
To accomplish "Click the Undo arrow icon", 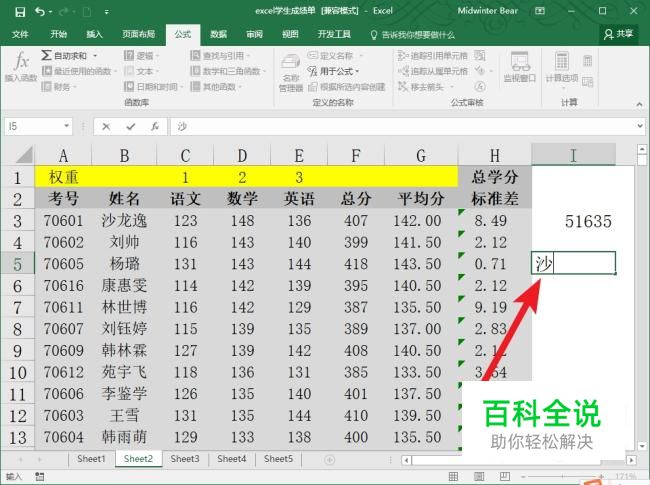I will pos(40,12).
